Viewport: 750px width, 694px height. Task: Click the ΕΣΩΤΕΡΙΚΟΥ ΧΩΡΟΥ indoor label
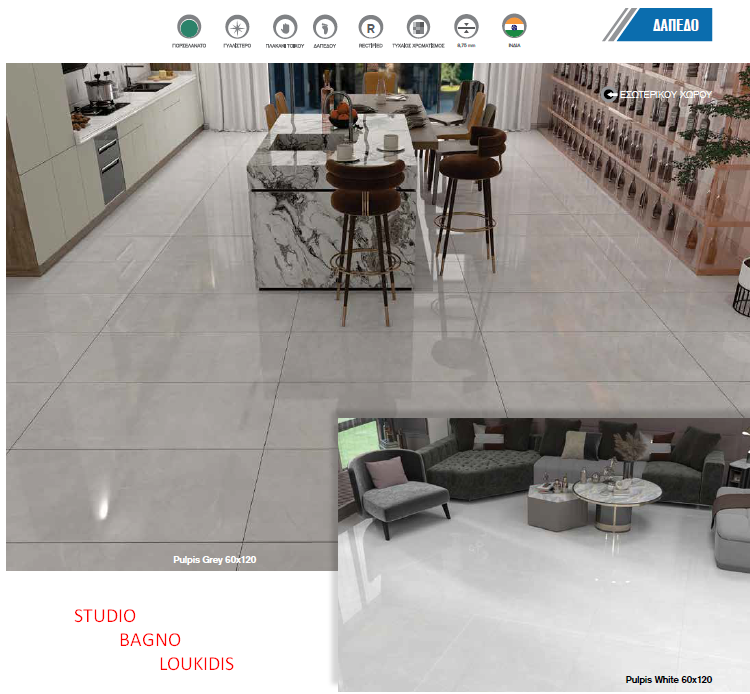660,94
